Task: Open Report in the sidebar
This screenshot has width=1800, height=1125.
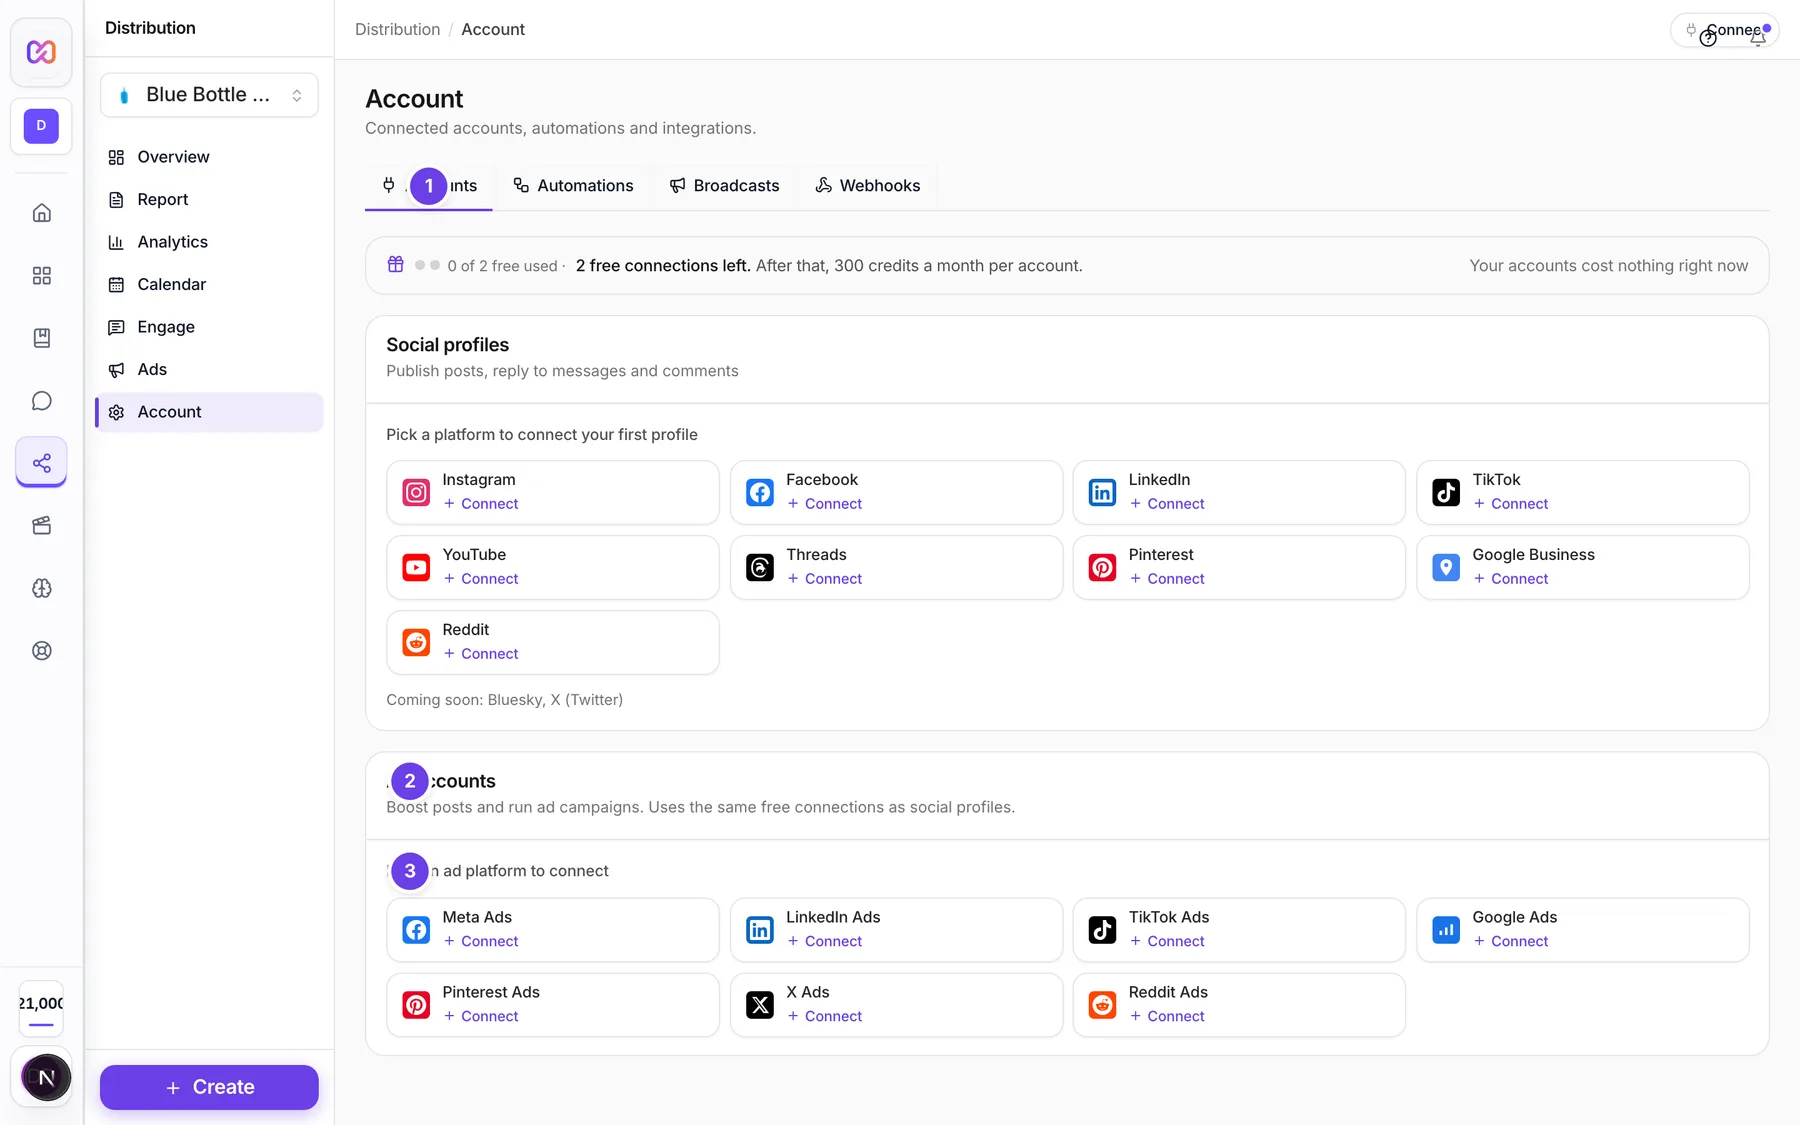Action: [209, 200]
